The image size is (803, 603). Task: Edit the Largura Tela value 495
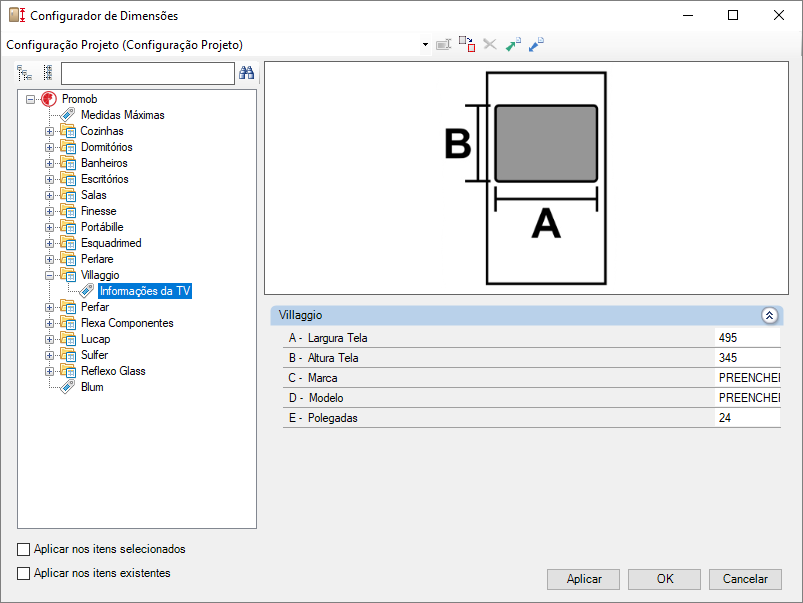746,338
